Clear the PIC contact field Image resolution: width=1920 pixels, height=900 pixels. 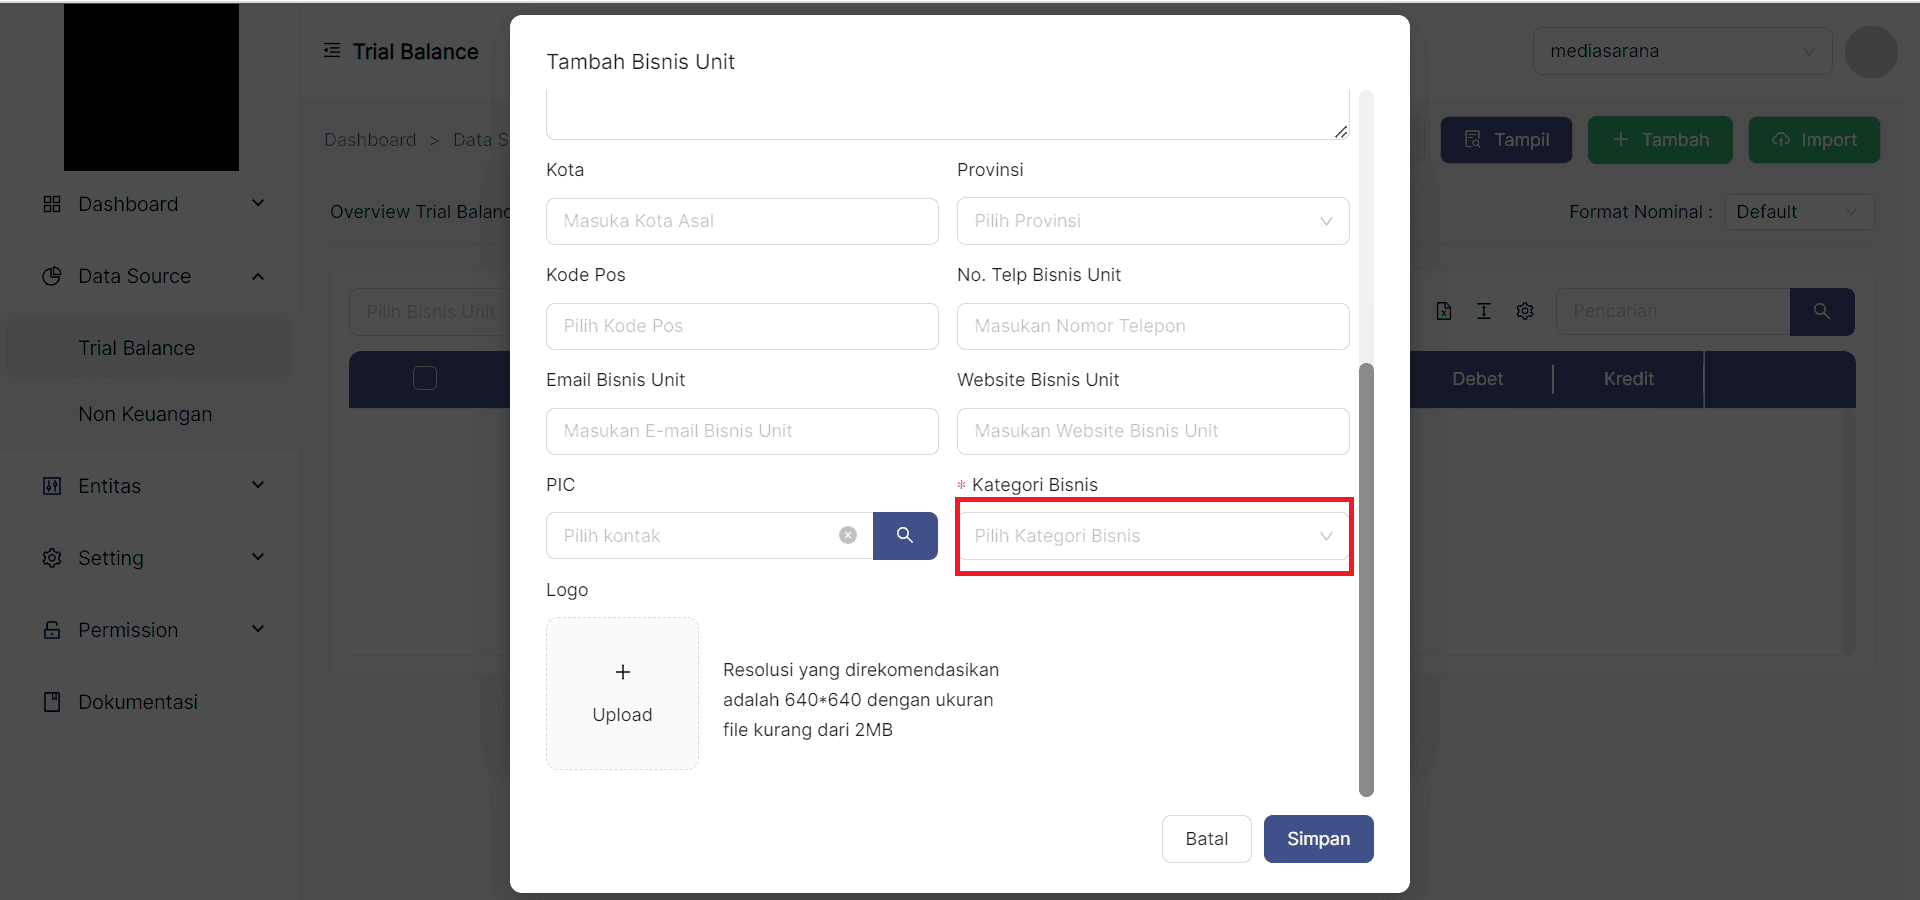pos(848,536)
